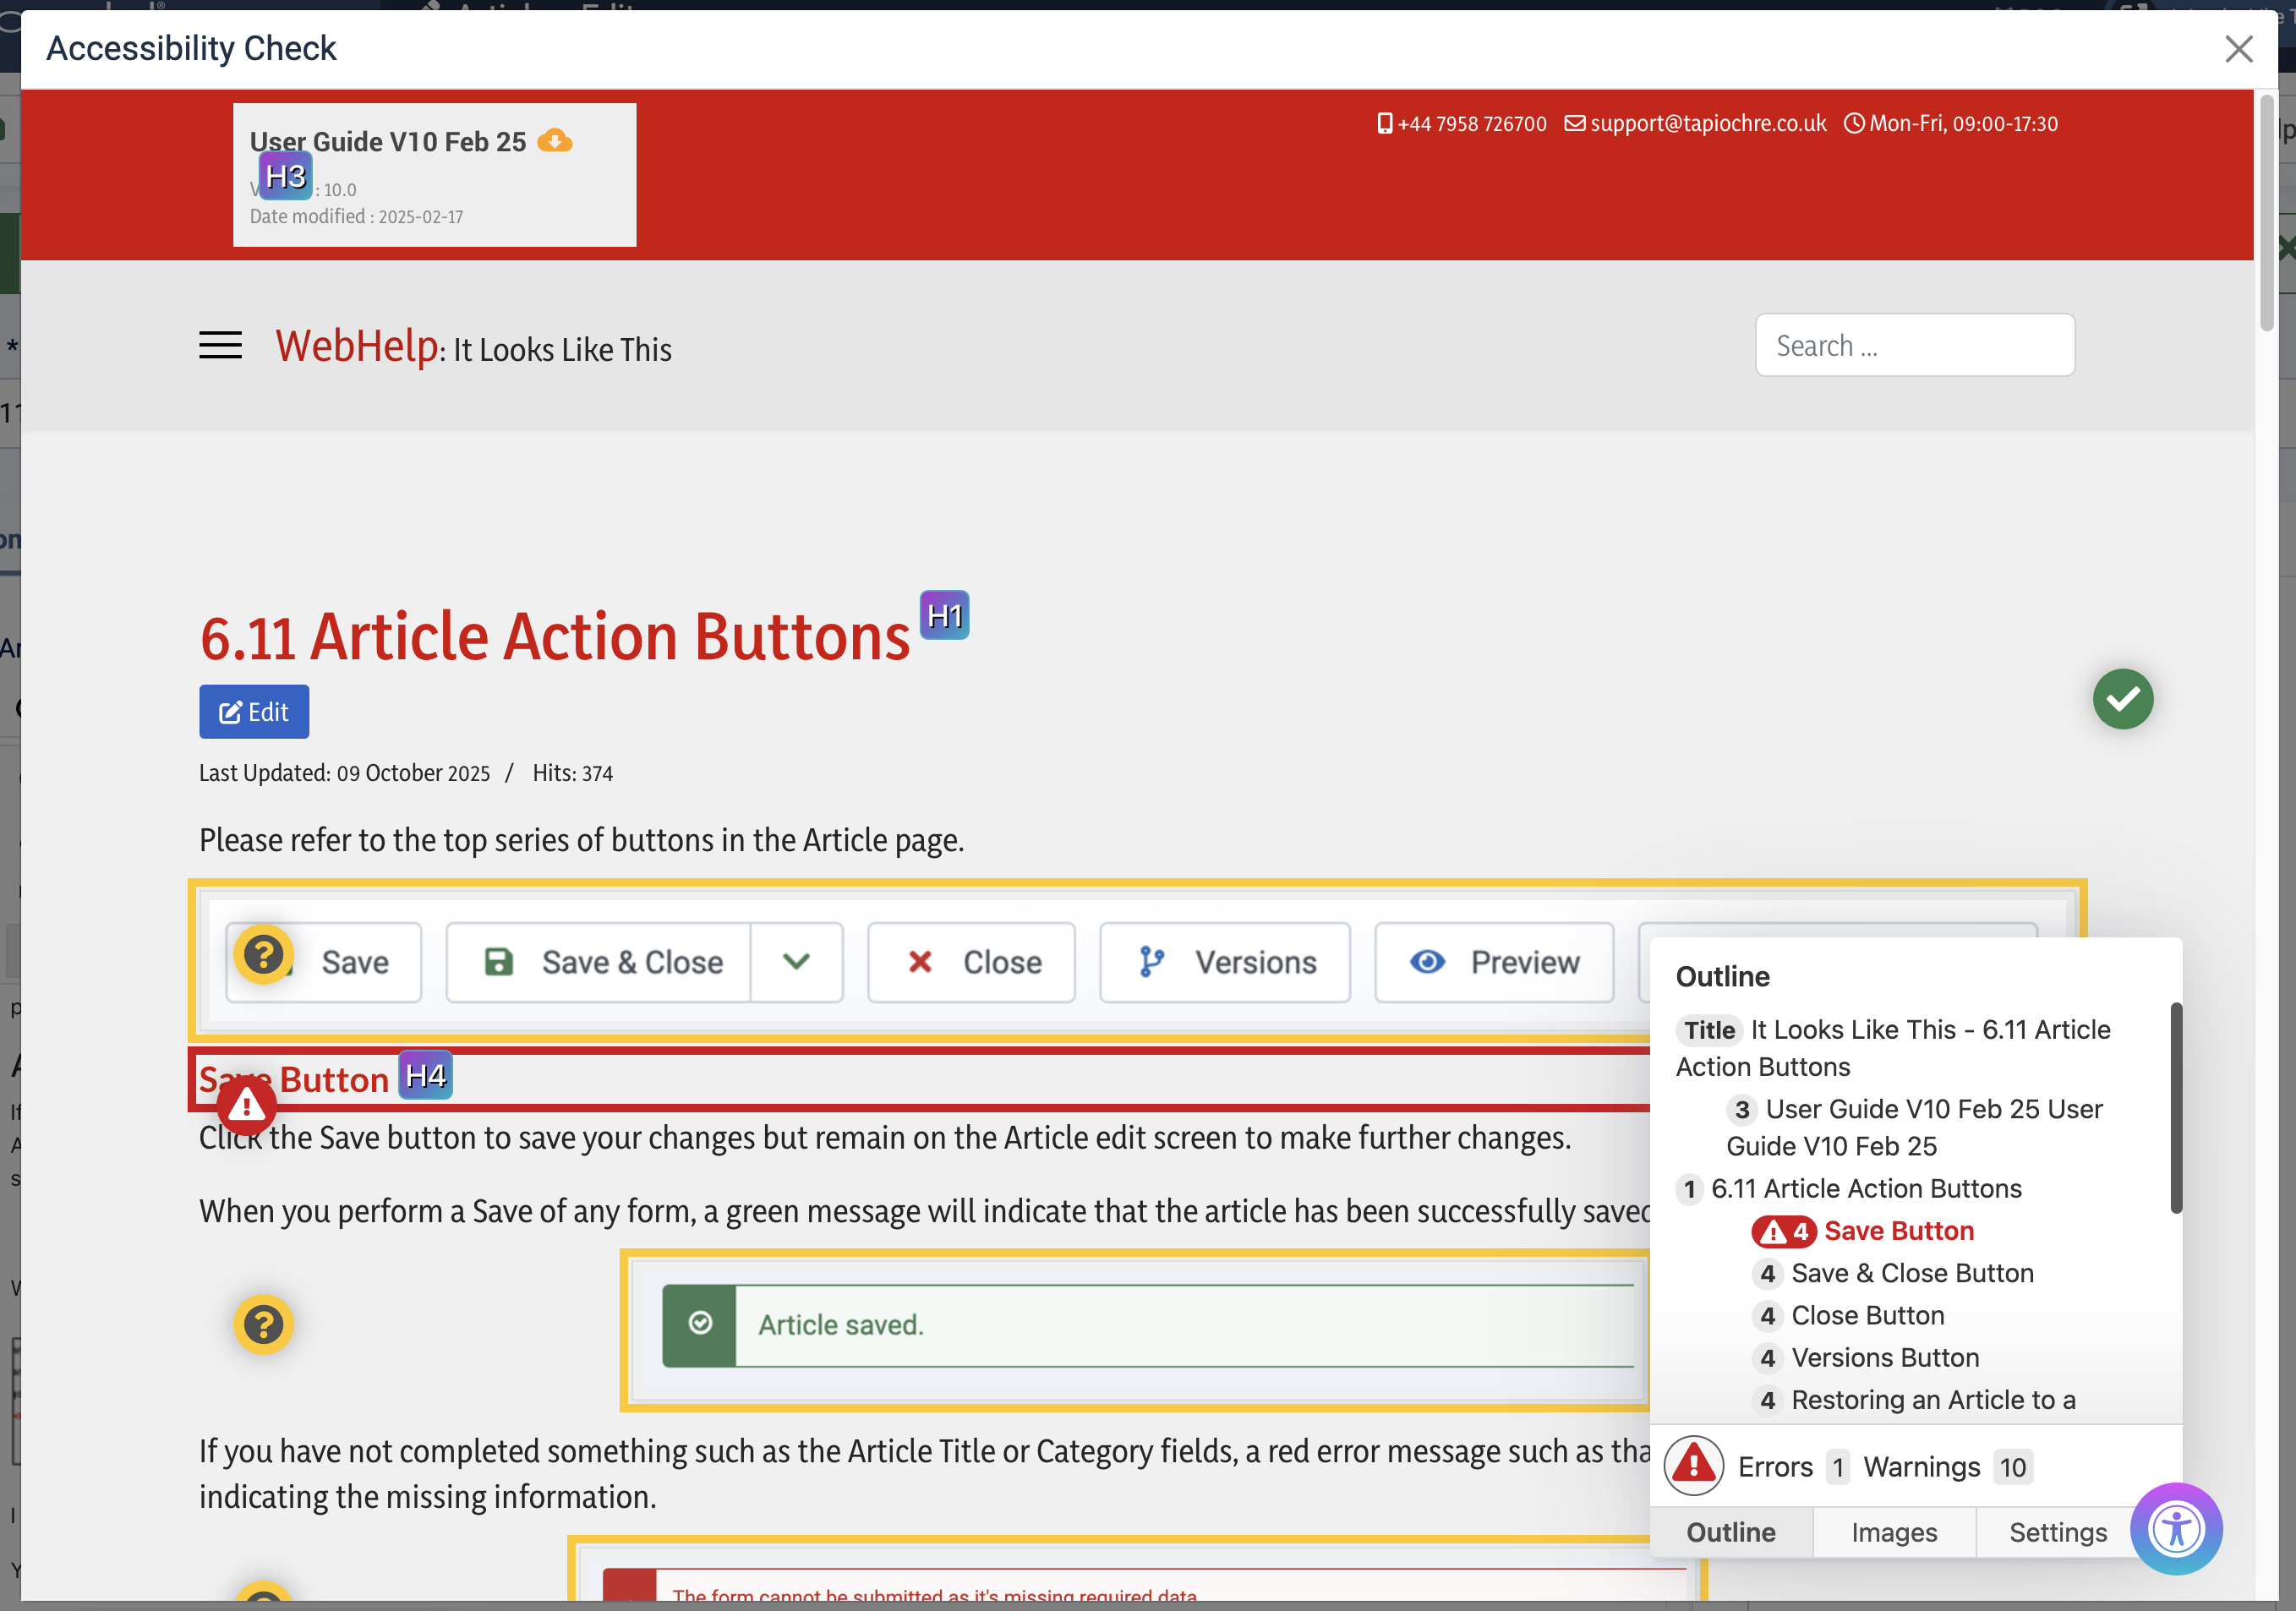Screen dimensions: 2296x1611
Task: Click the question icon beside Article saved image
Action: point(263,1325)
